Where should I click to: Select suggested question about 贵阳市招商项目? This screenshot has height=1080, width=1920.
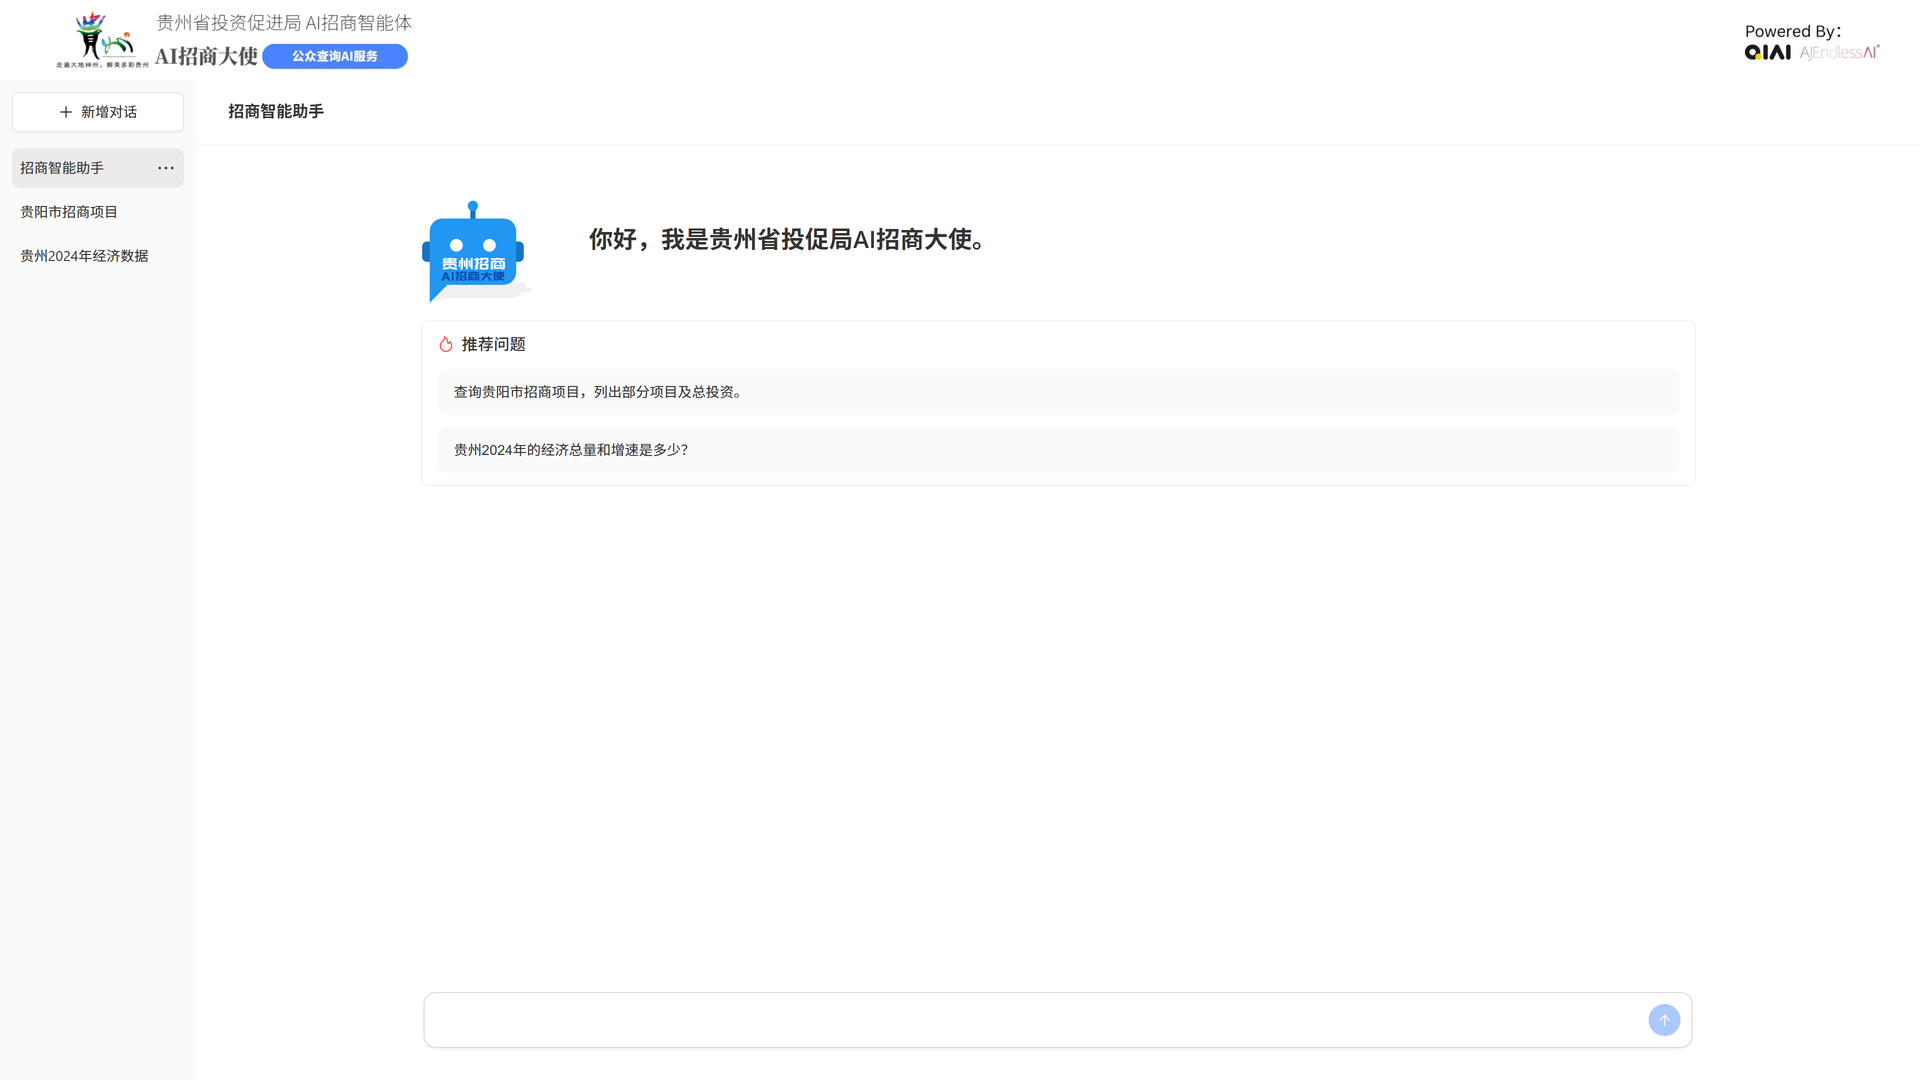(x=1058, y=392)
